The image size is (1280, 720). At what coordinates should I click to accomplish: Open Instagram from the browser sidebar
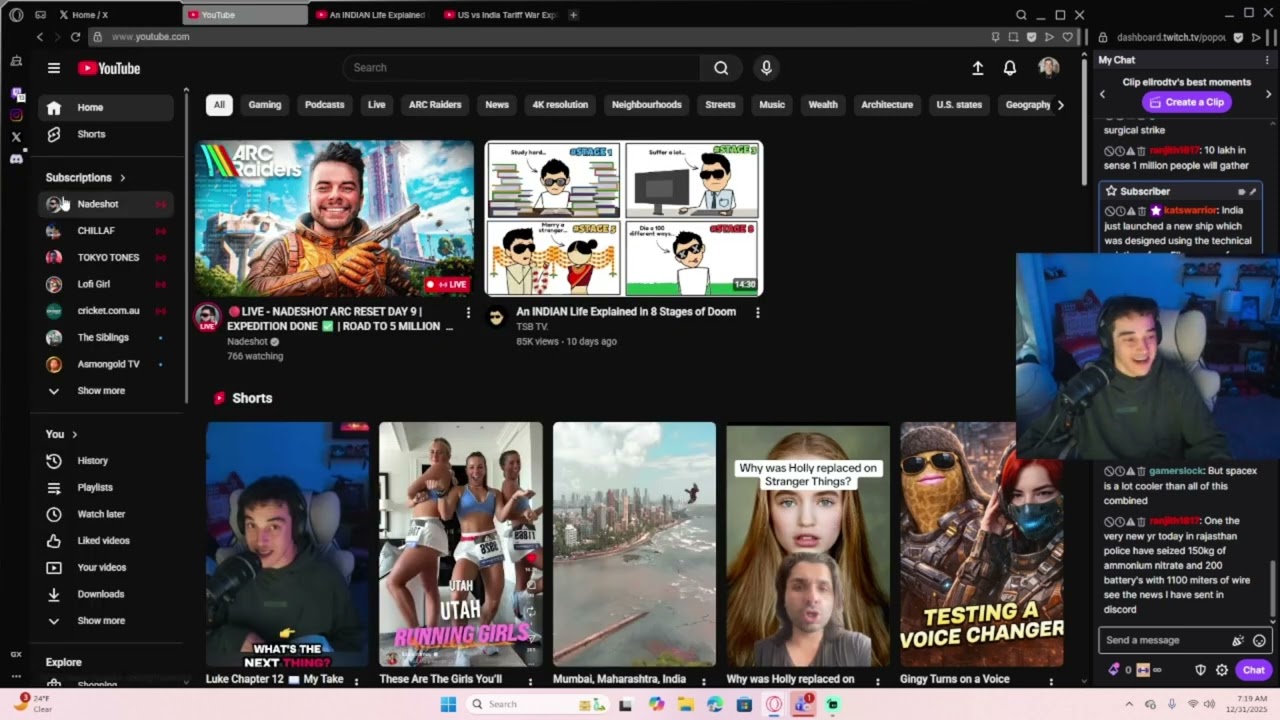pyautogui.click(x=16, y=115)
